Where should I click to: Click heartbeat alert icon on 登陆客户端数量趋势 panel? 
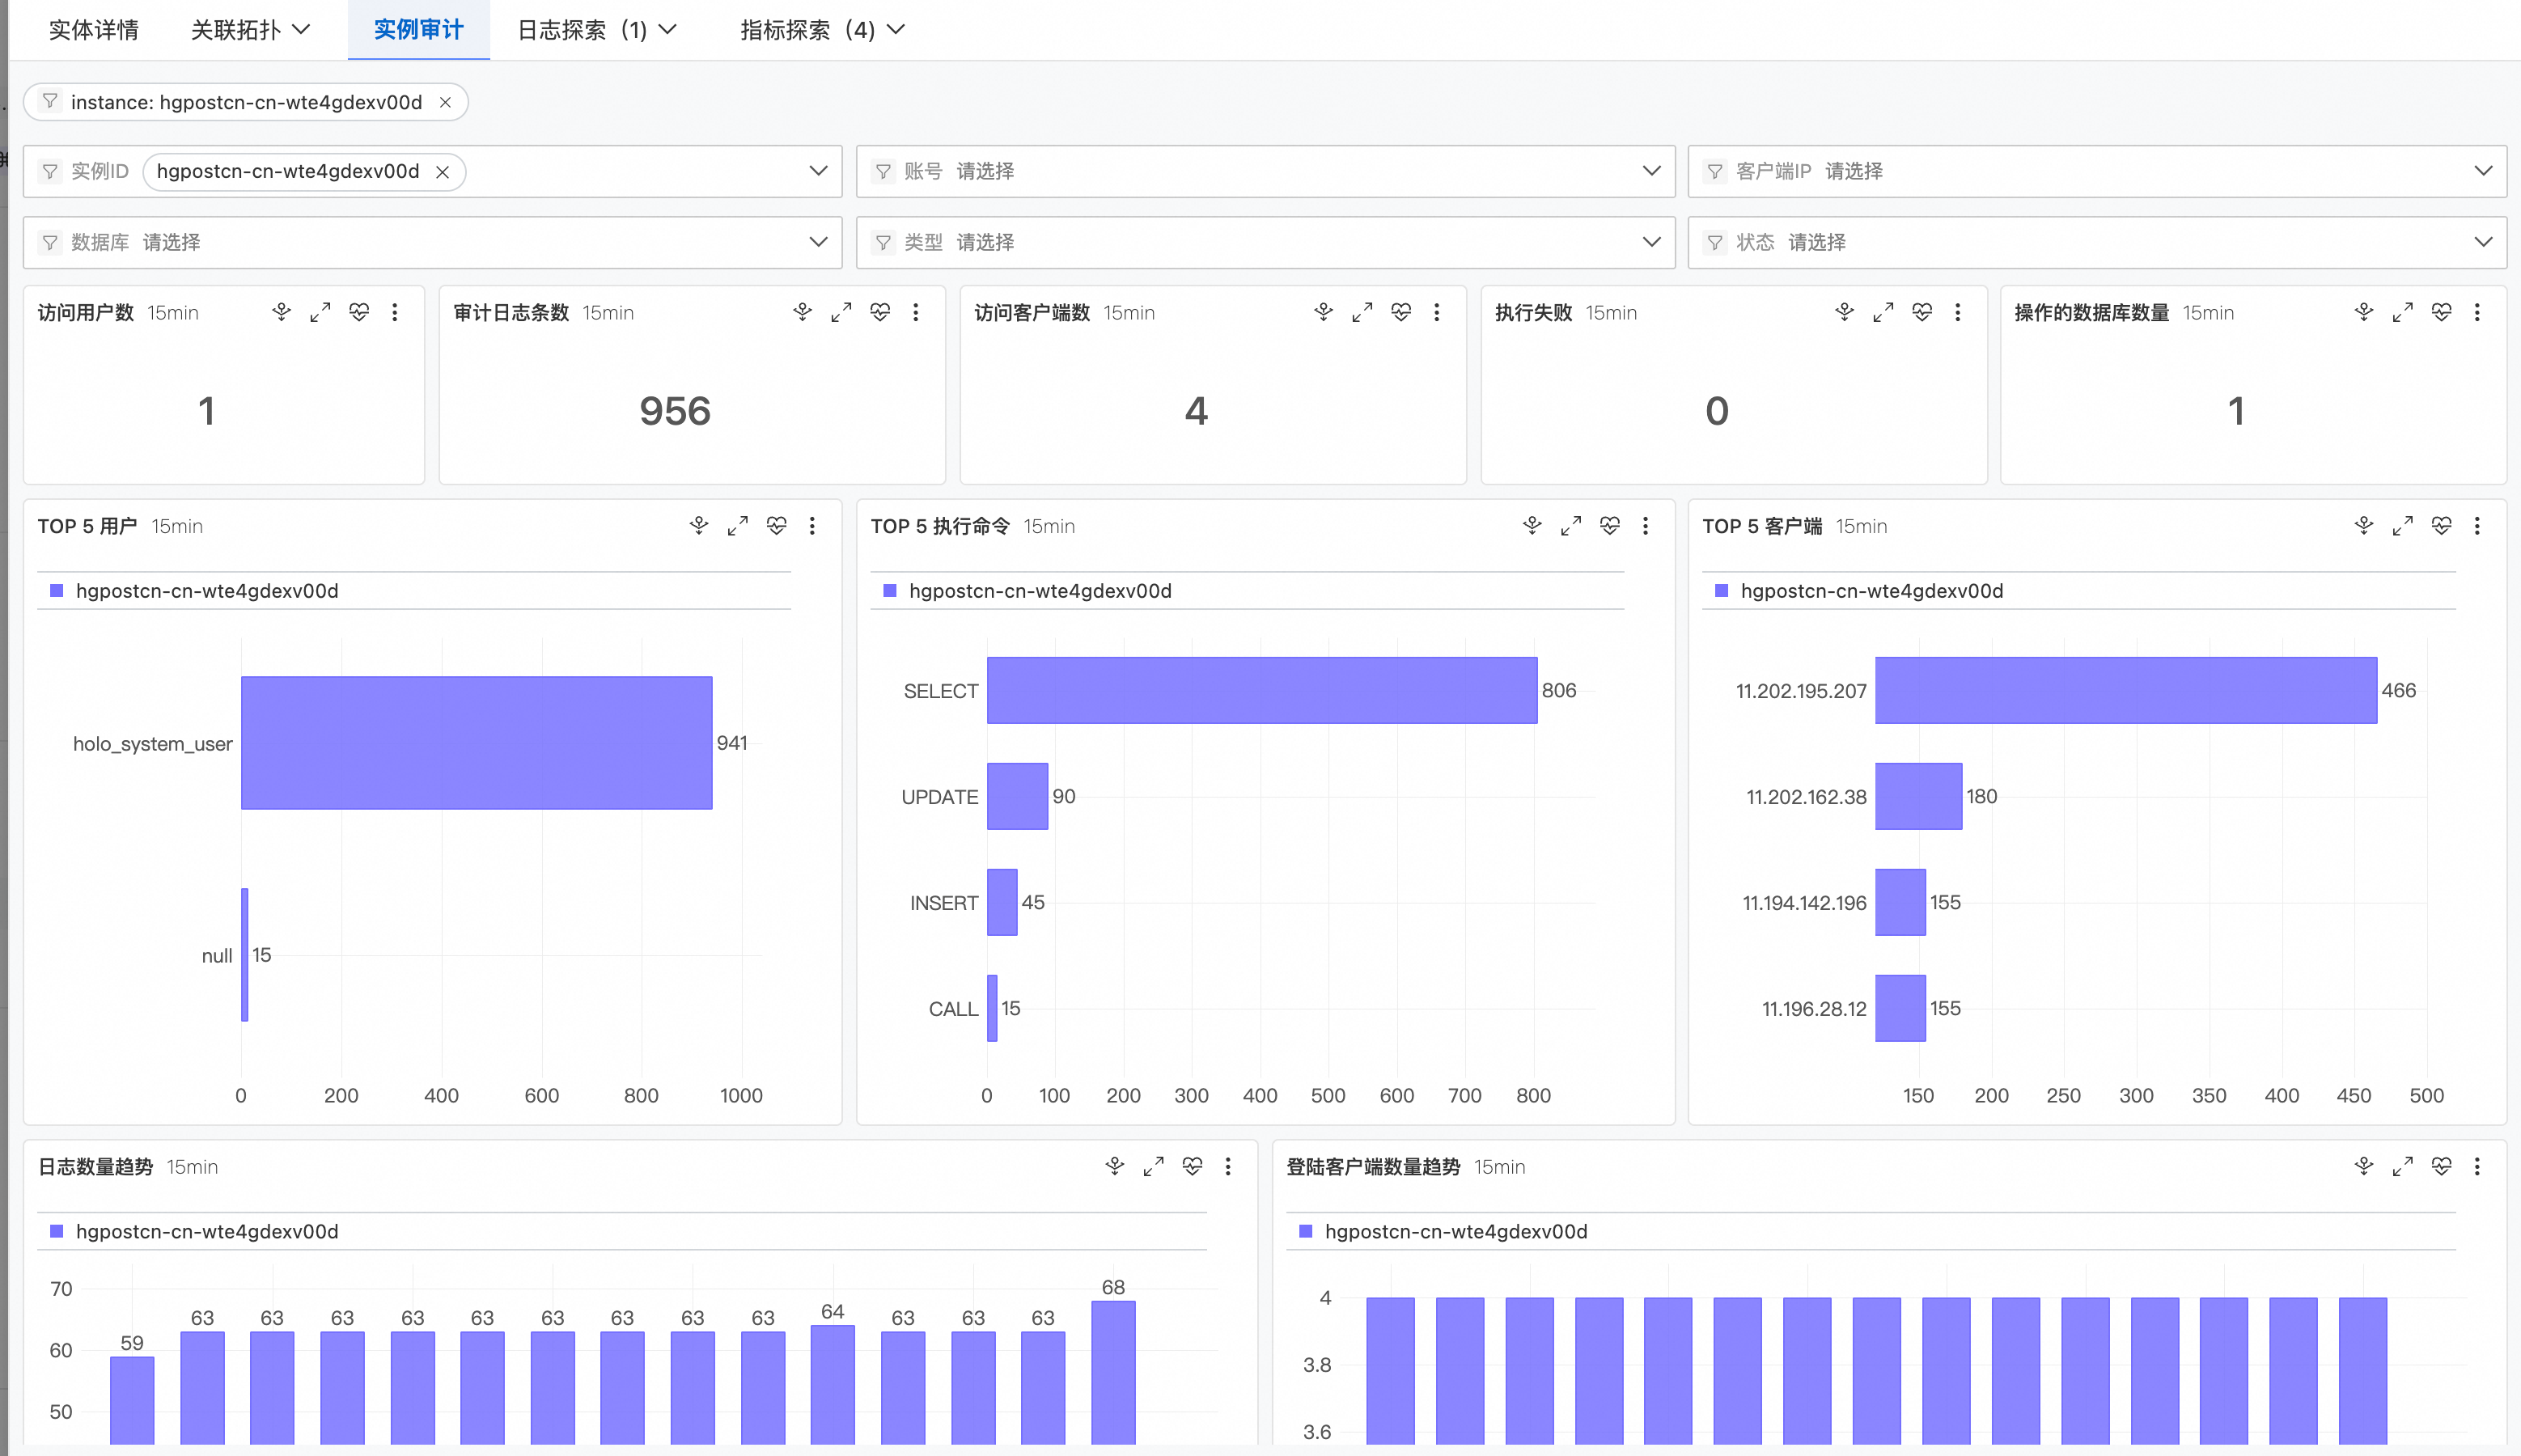click(2441, 1167)
